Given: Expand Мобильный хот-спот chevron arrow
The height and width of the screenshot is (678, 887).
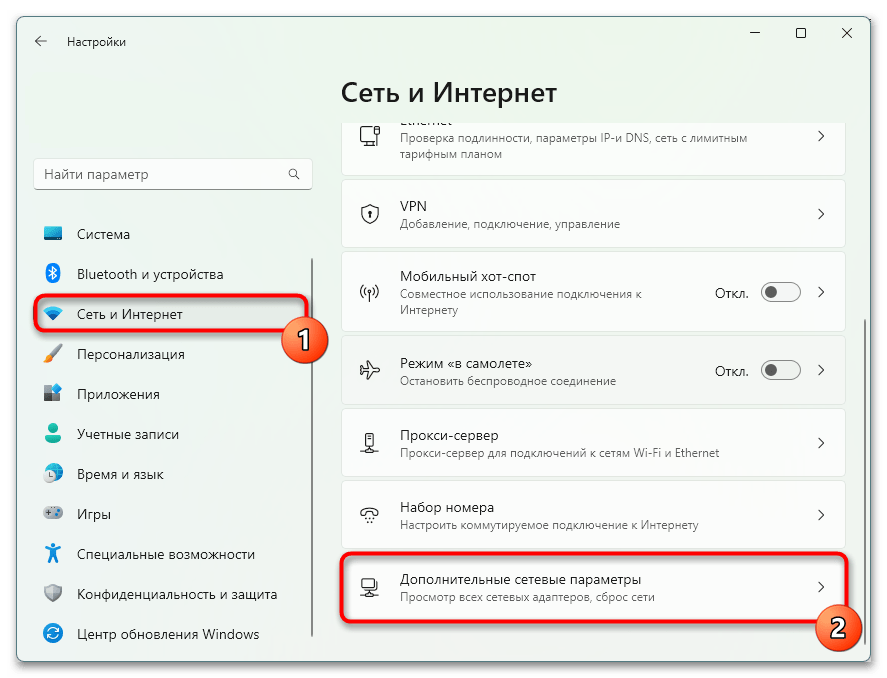Looking at the screenshot, I should (821, 292).
